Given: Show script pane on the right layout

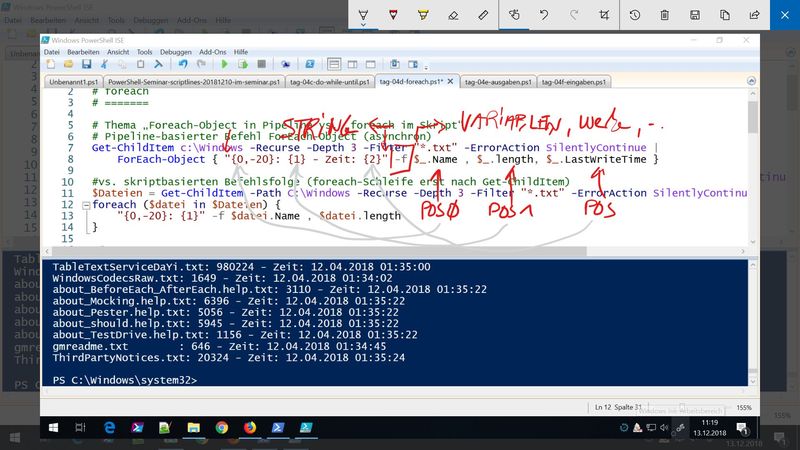Looking at the screenshot, I should click(353, 64).
